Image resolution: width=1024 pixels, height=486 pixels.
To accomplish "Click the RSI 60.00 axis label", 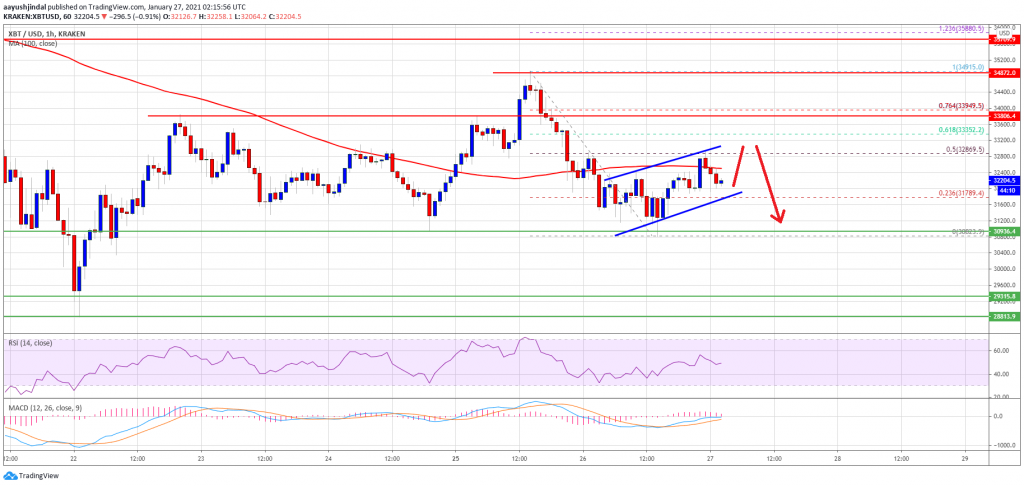I will [x=1002, y=350].
